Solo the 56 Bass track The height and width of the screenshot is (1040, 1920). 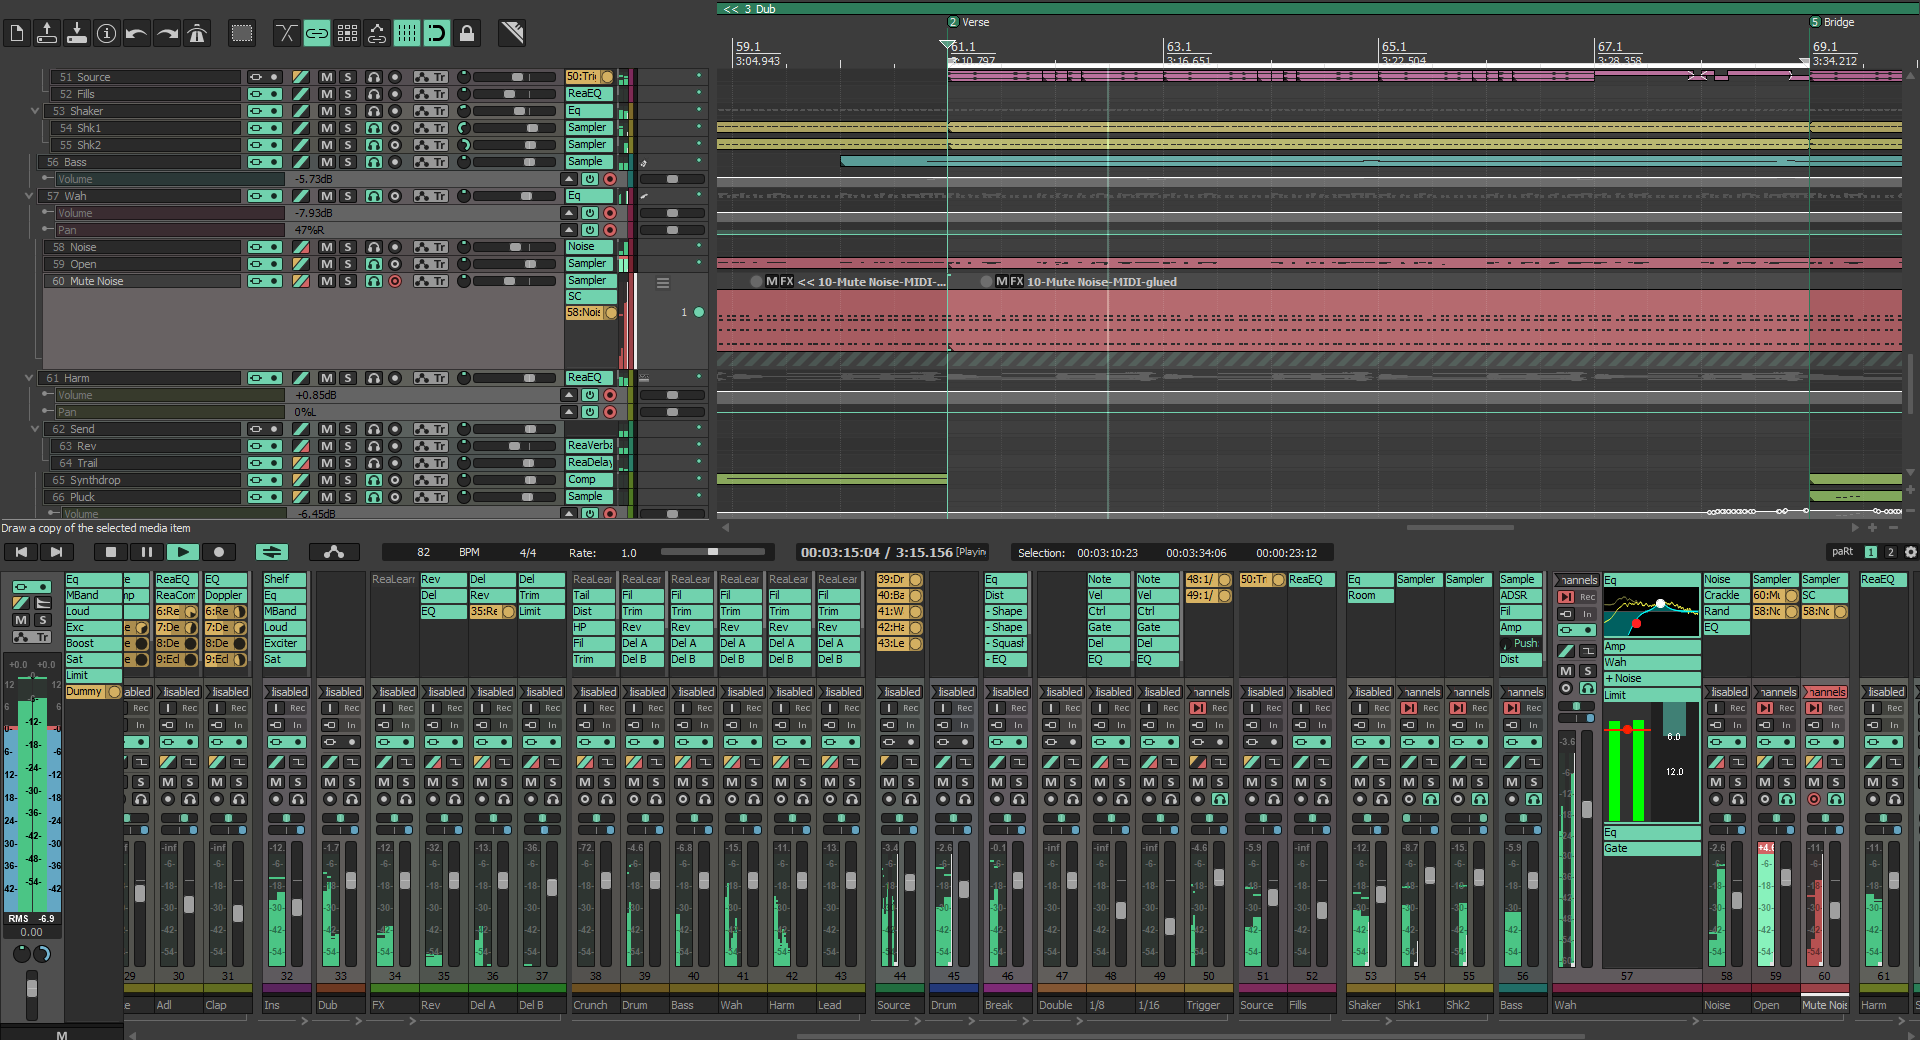click(348, 162)
